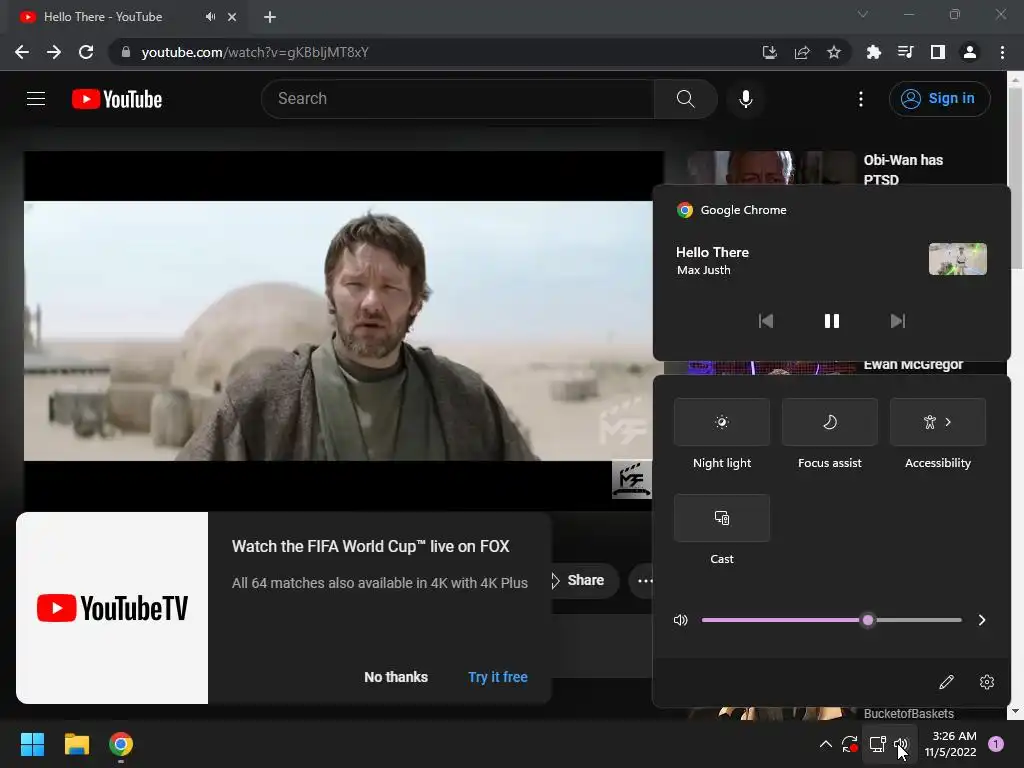This screenshot has height=768, width=1024.
Task: Go back with the browser back arrow
Action: (22, 52)
